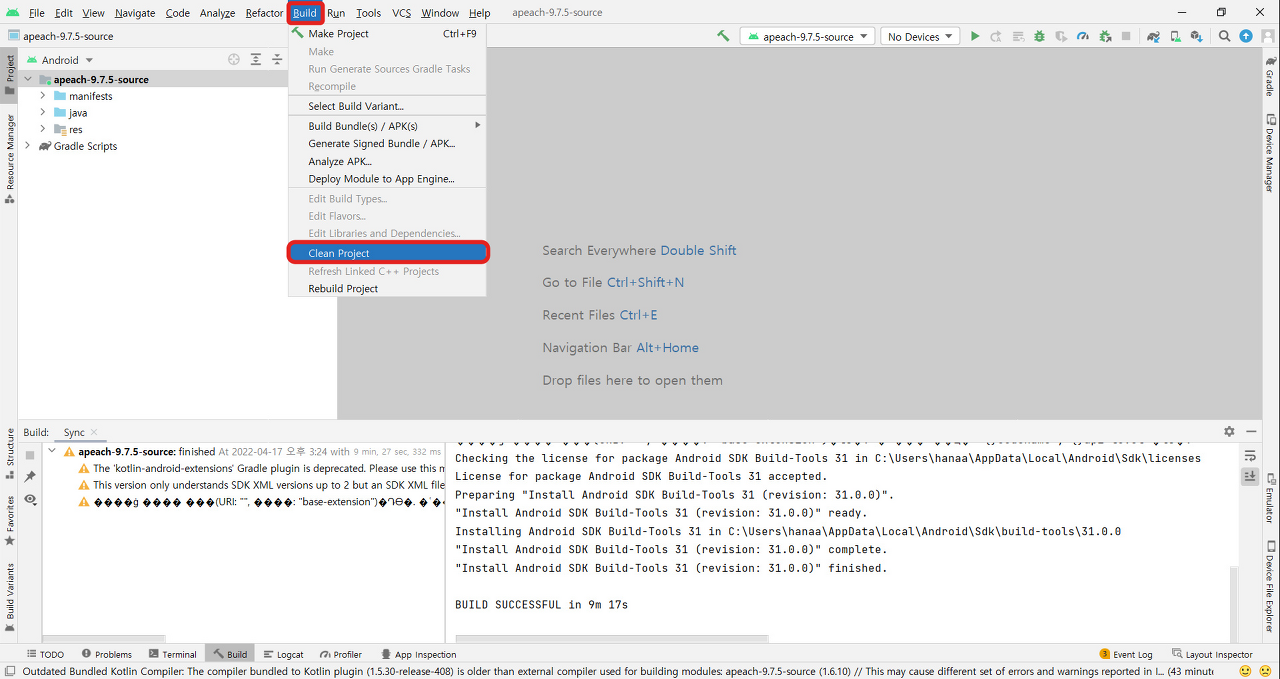Click the Stop square toolbar icon

1126,36
